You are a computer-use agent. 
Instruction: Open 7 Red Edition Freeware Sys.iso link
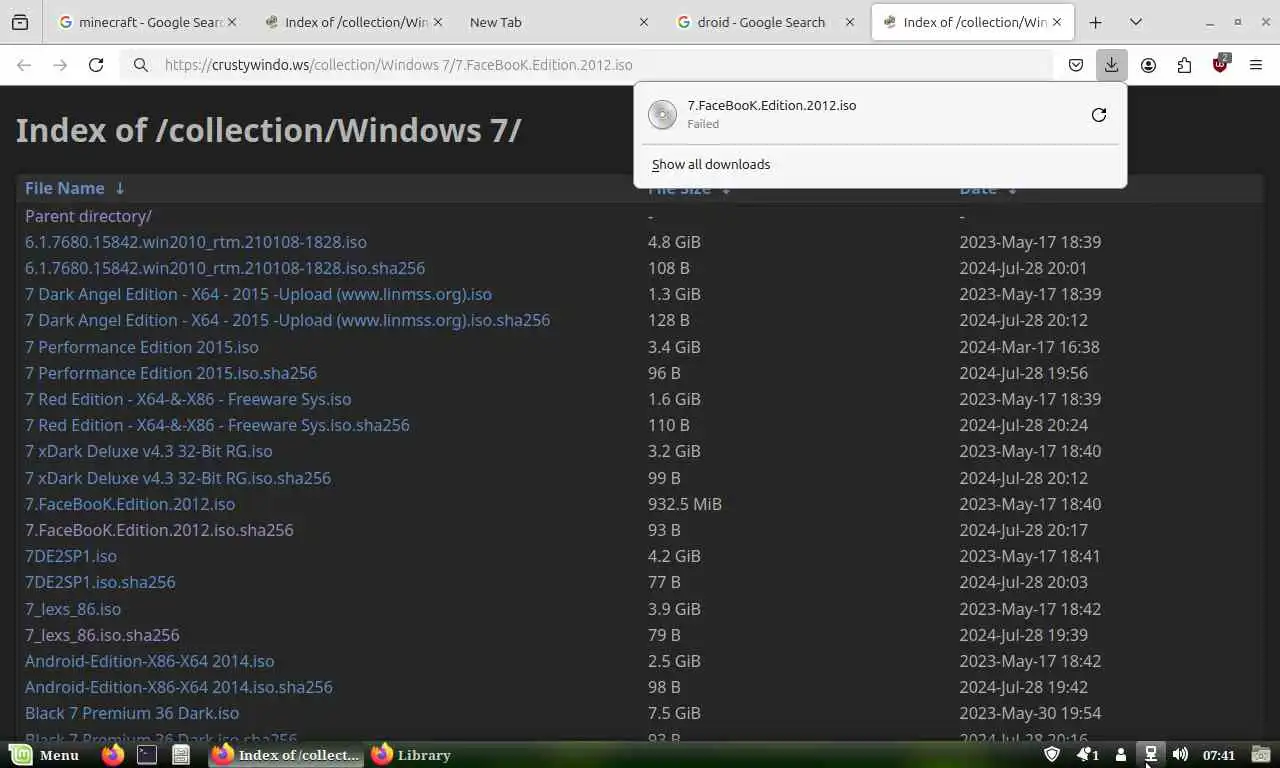(x=188, y=399)
